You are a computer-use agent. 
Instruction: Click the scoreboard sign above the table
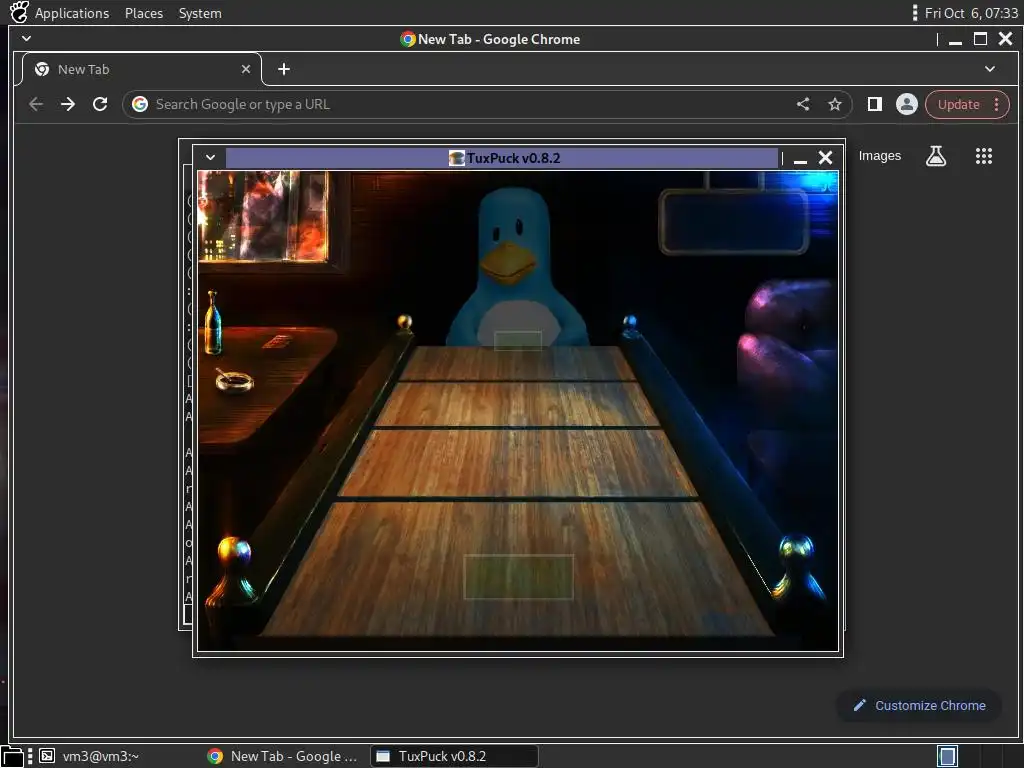pos(733,221)
